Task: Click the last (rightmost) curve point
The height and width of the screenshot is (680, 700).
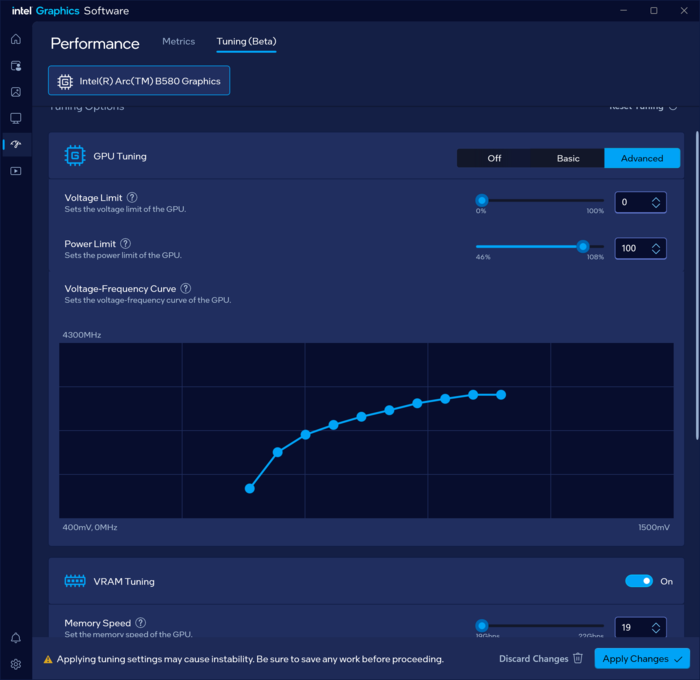Action: [501, 395]
